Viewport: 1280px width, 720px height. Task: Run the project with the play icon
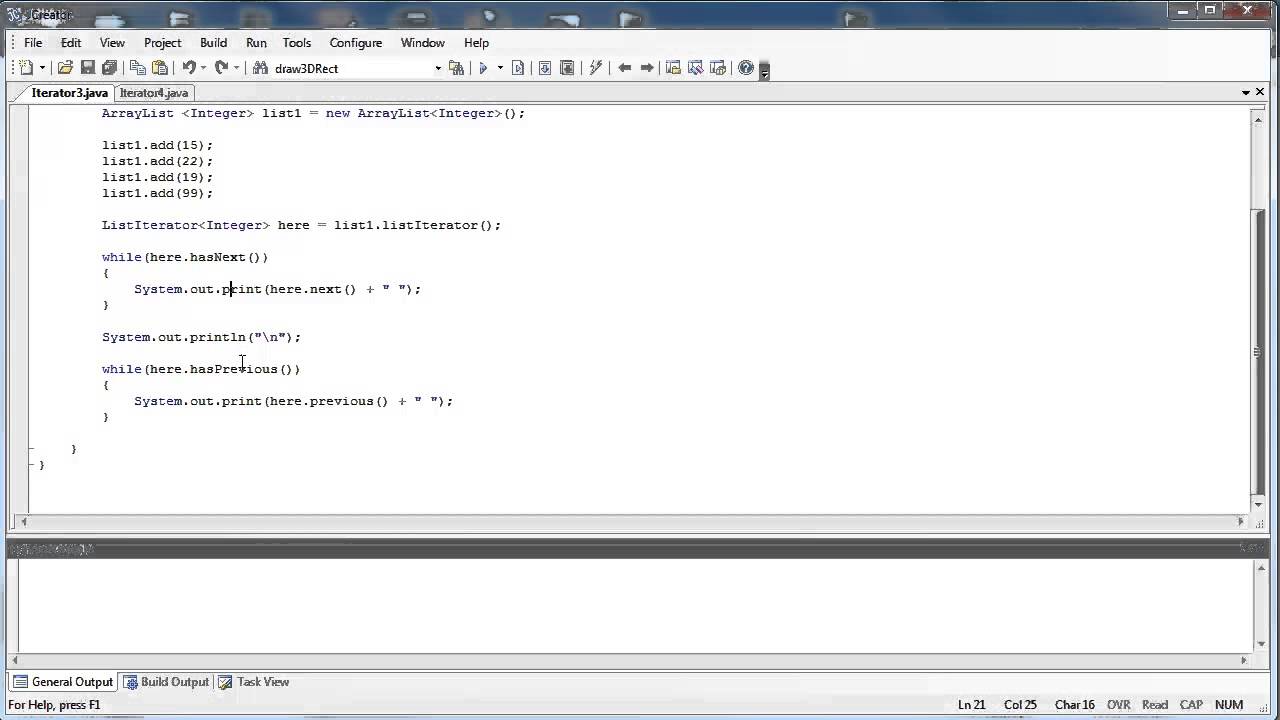pos(482,68)
